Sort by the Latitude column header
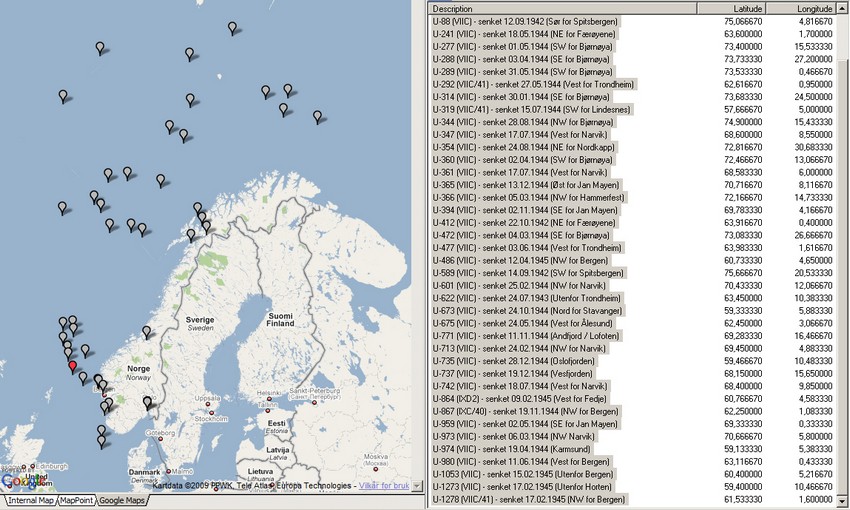The height and width of the screenshot is (510, 850). (731, 9)
